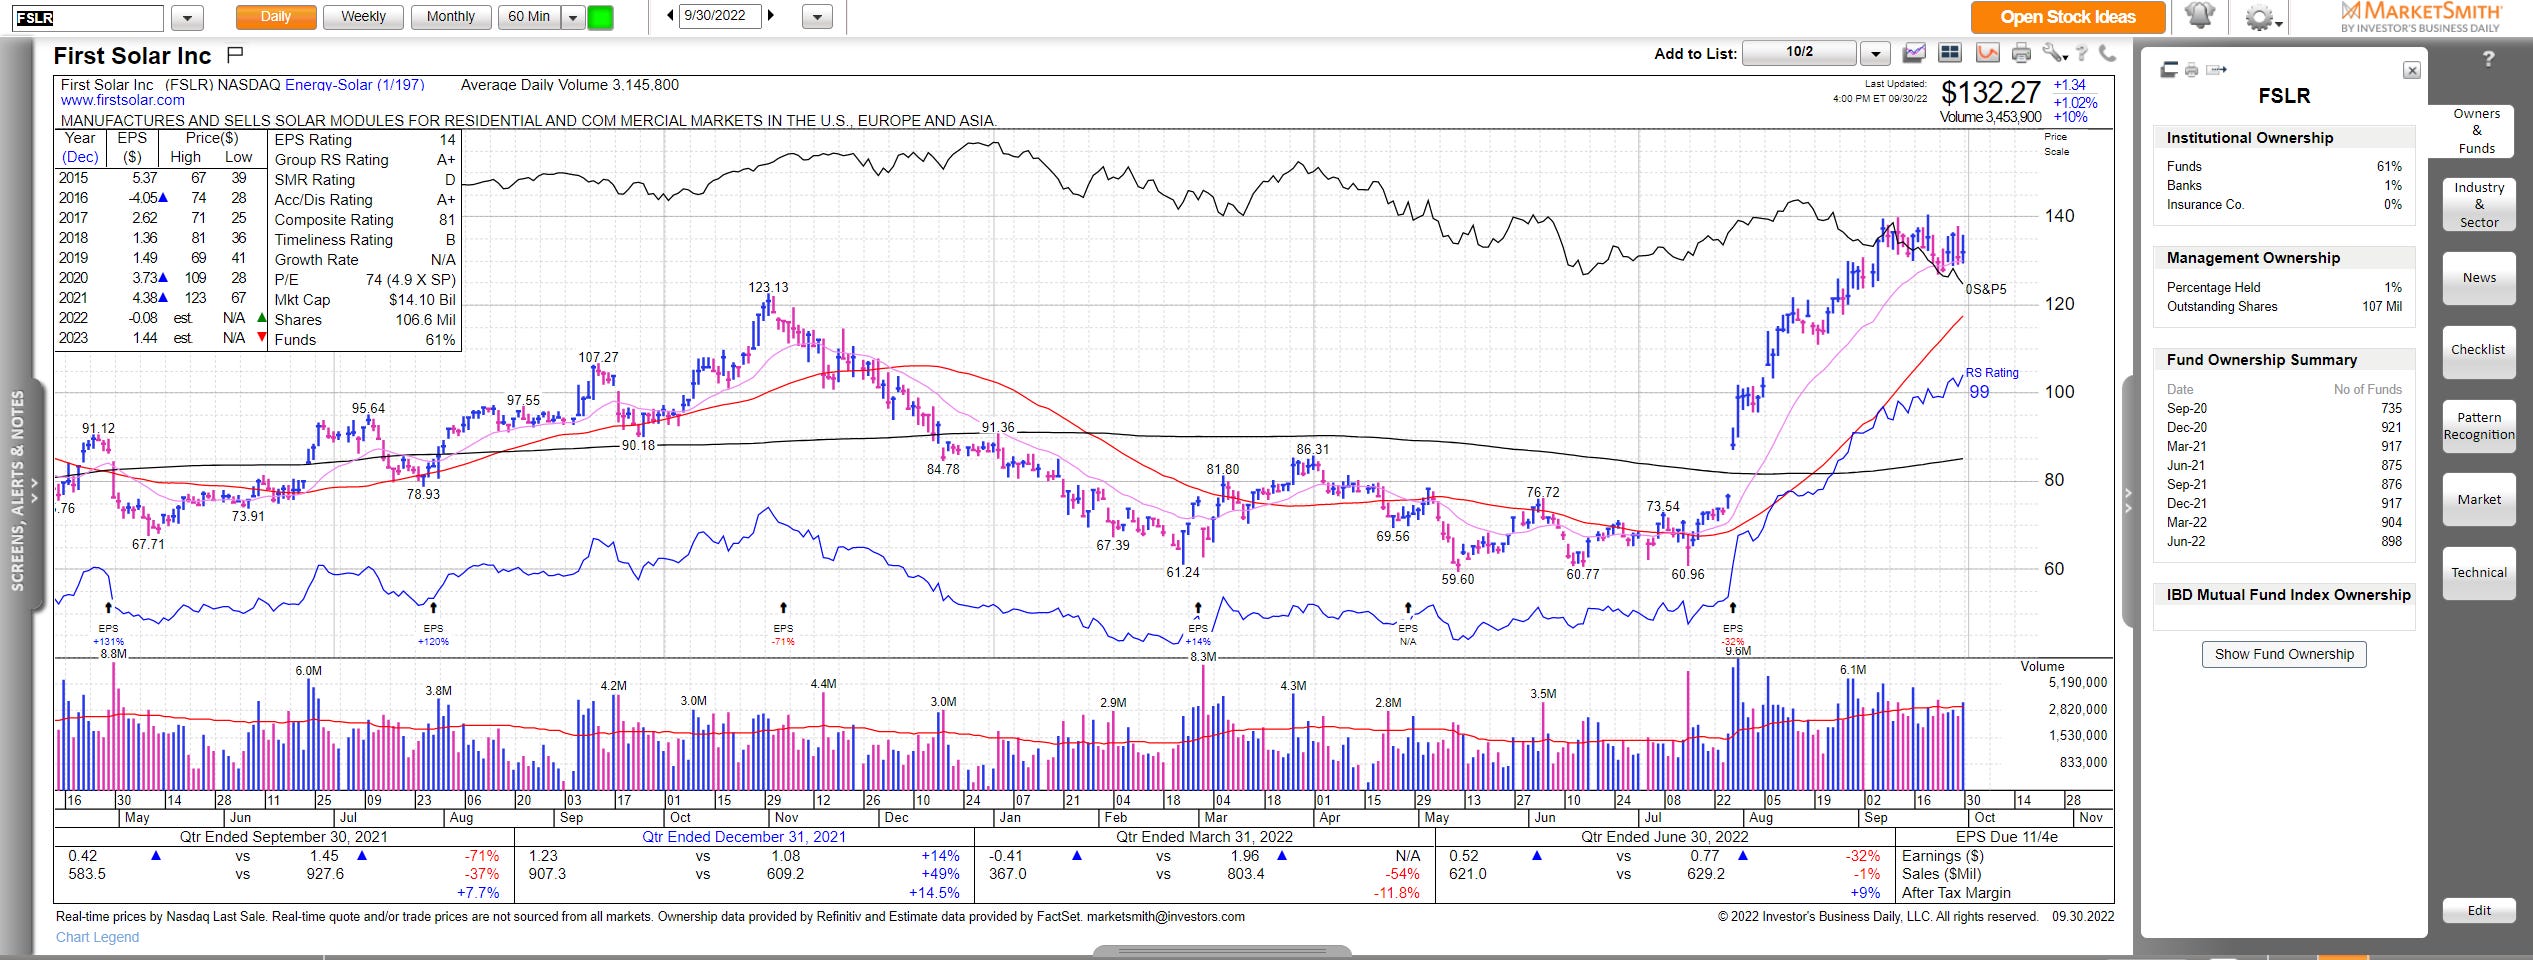Click the Qtr Ended December 31, 2021 header

(x=744, y=837)
